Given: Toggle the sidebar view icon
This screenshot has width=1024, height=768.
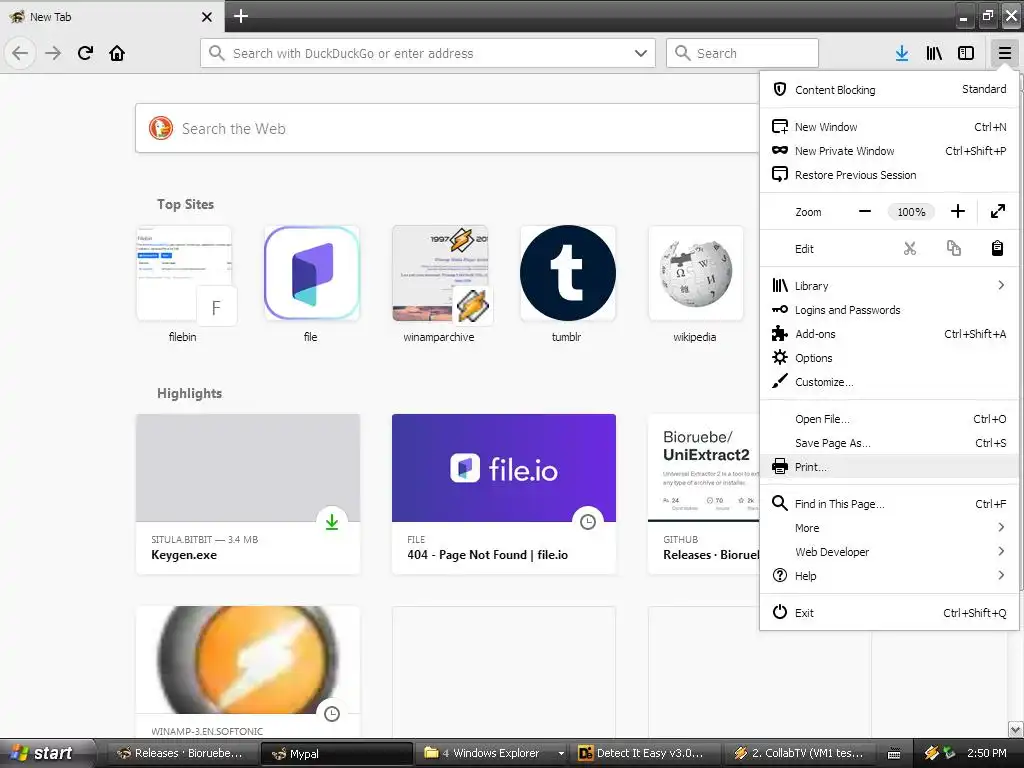Looking at the screenshot, I should click(x=966, y=53).
